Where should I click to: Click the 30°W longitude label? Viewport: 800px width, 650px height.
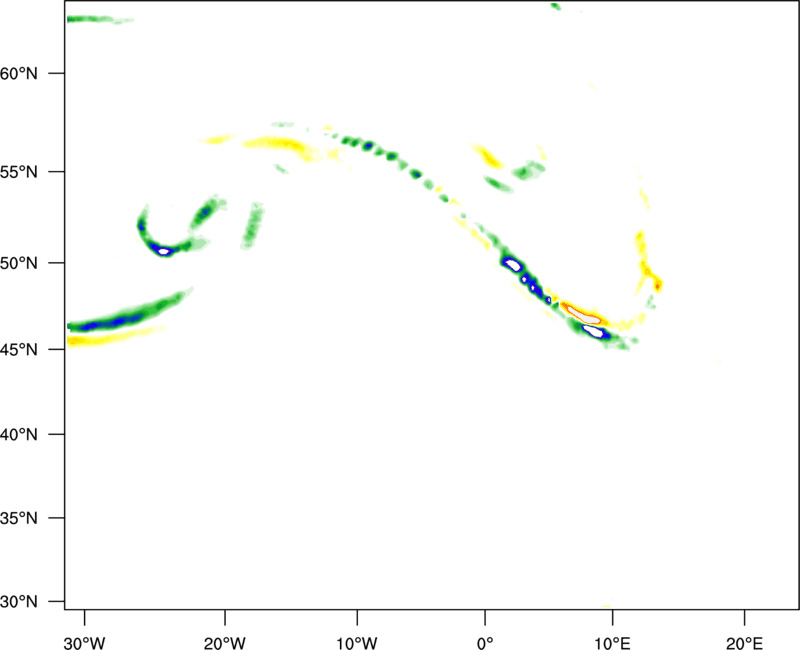[85, 643]
